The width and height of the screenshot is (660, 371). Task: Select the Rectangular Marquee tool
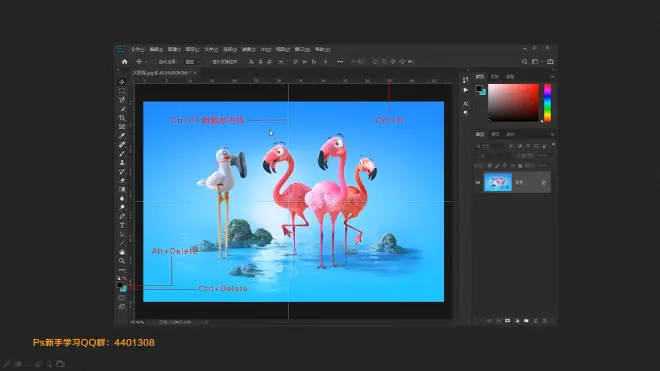tap(122, 91)
